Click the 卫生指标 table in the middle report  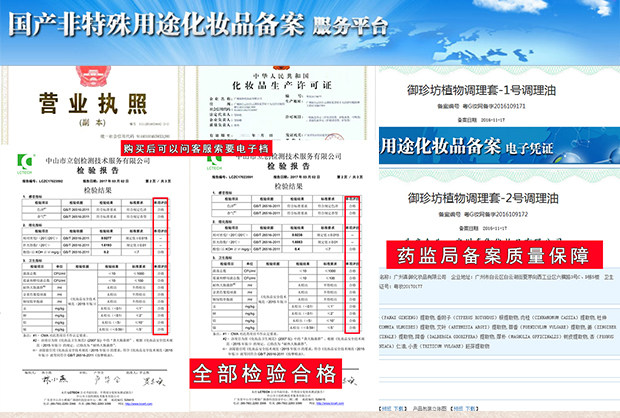pos(285,296)
